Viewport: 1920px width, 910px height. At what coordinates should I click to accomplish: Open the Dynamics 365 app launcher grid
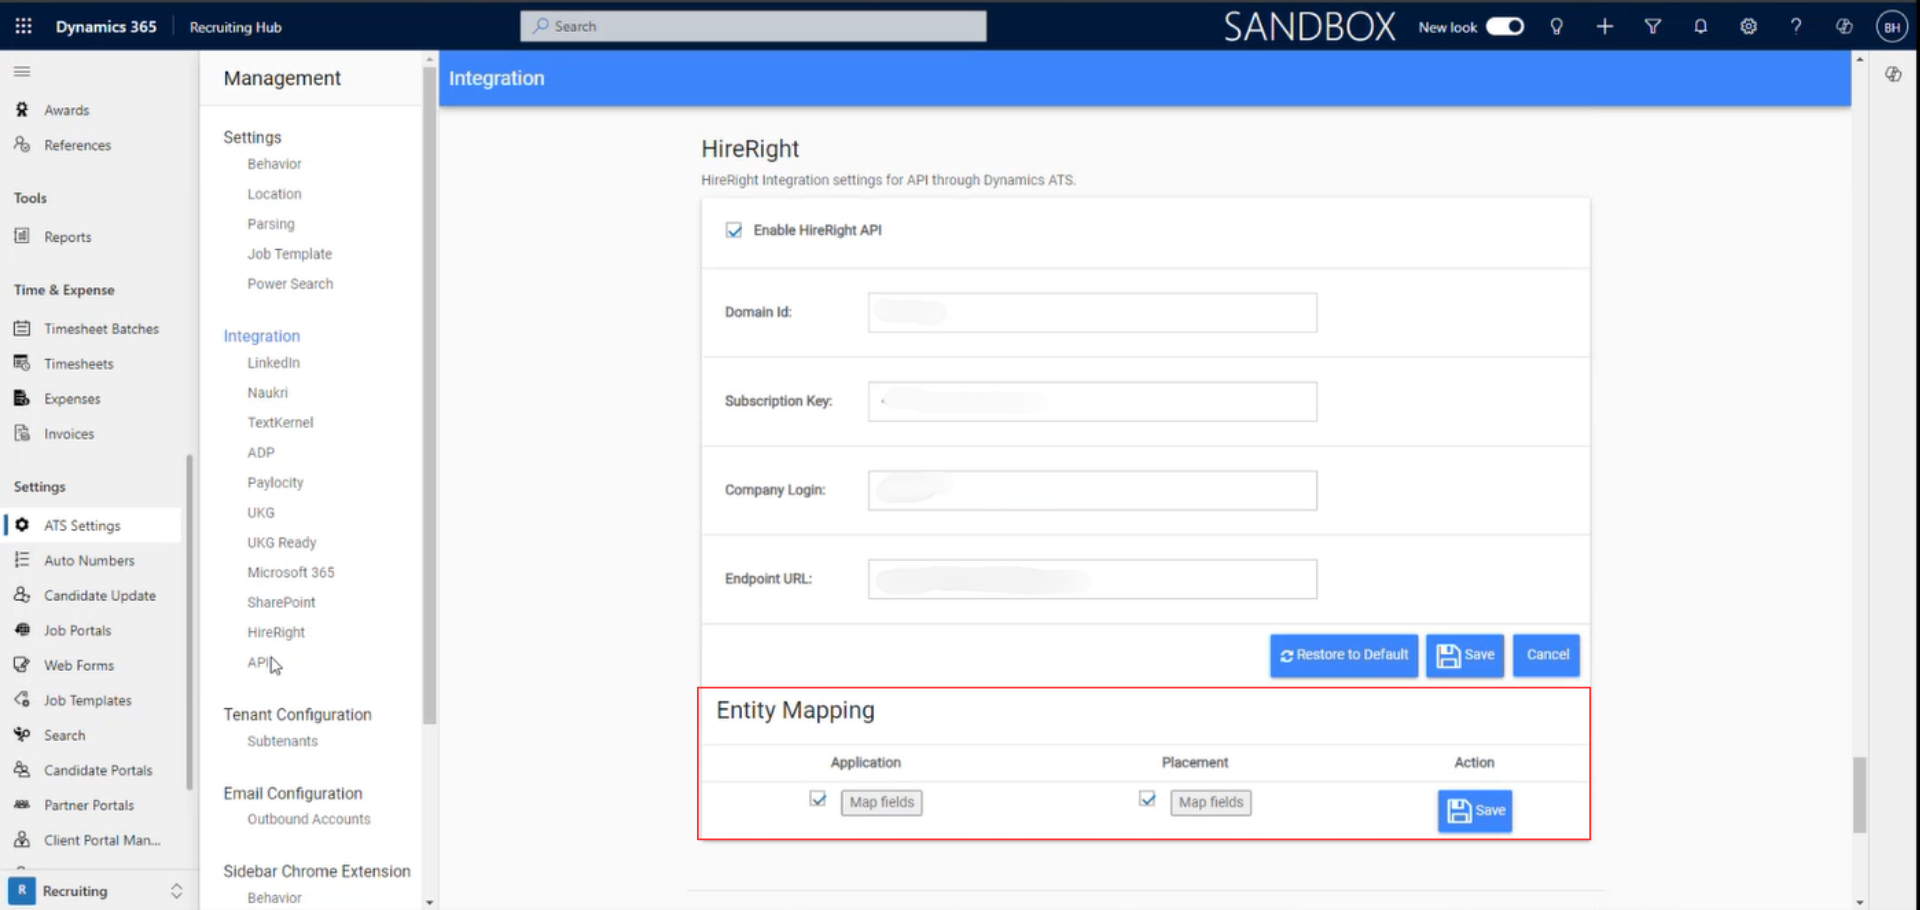23,26
